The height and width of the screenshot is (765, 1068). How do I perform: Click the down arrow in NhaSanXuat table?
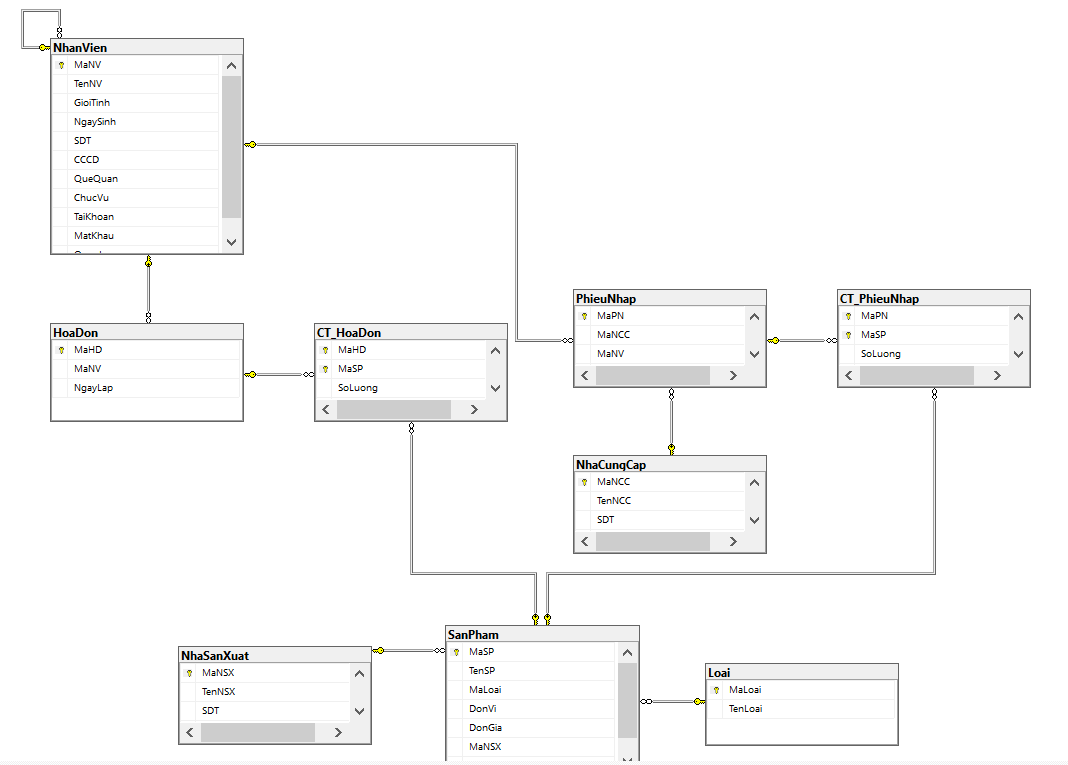tap(359, 711)
